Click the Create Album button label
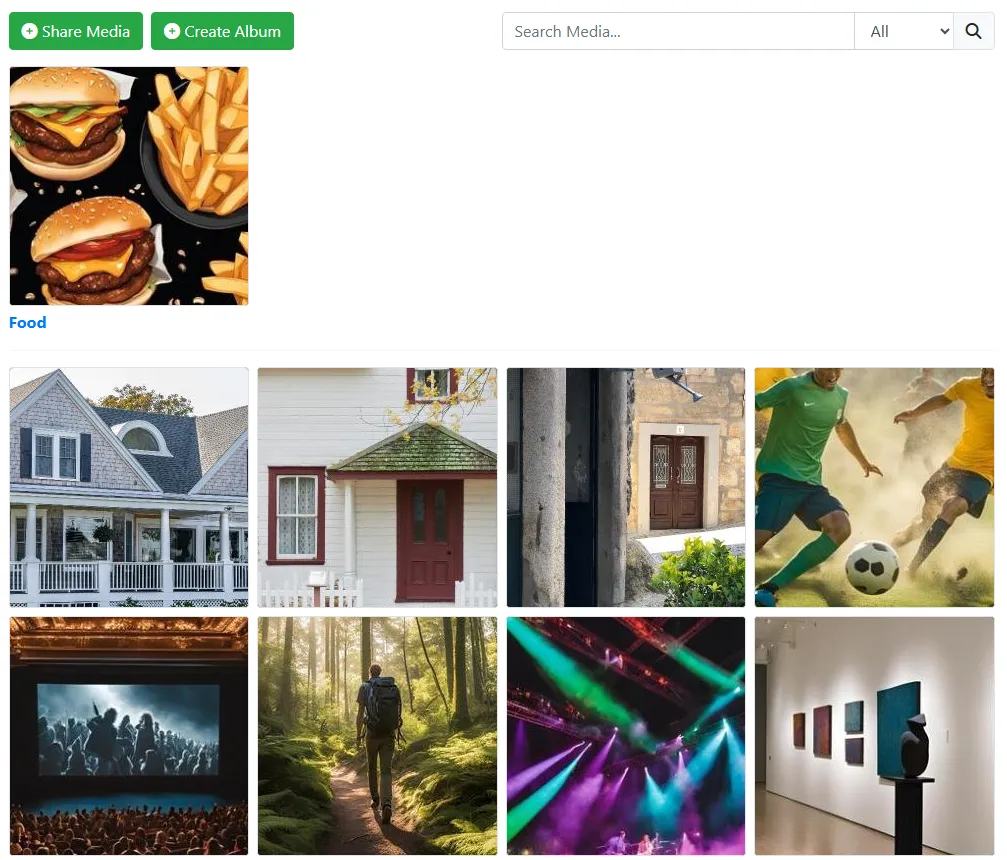Image resolution: width=1007 pixels, height=860 pixels. point(232,31)
